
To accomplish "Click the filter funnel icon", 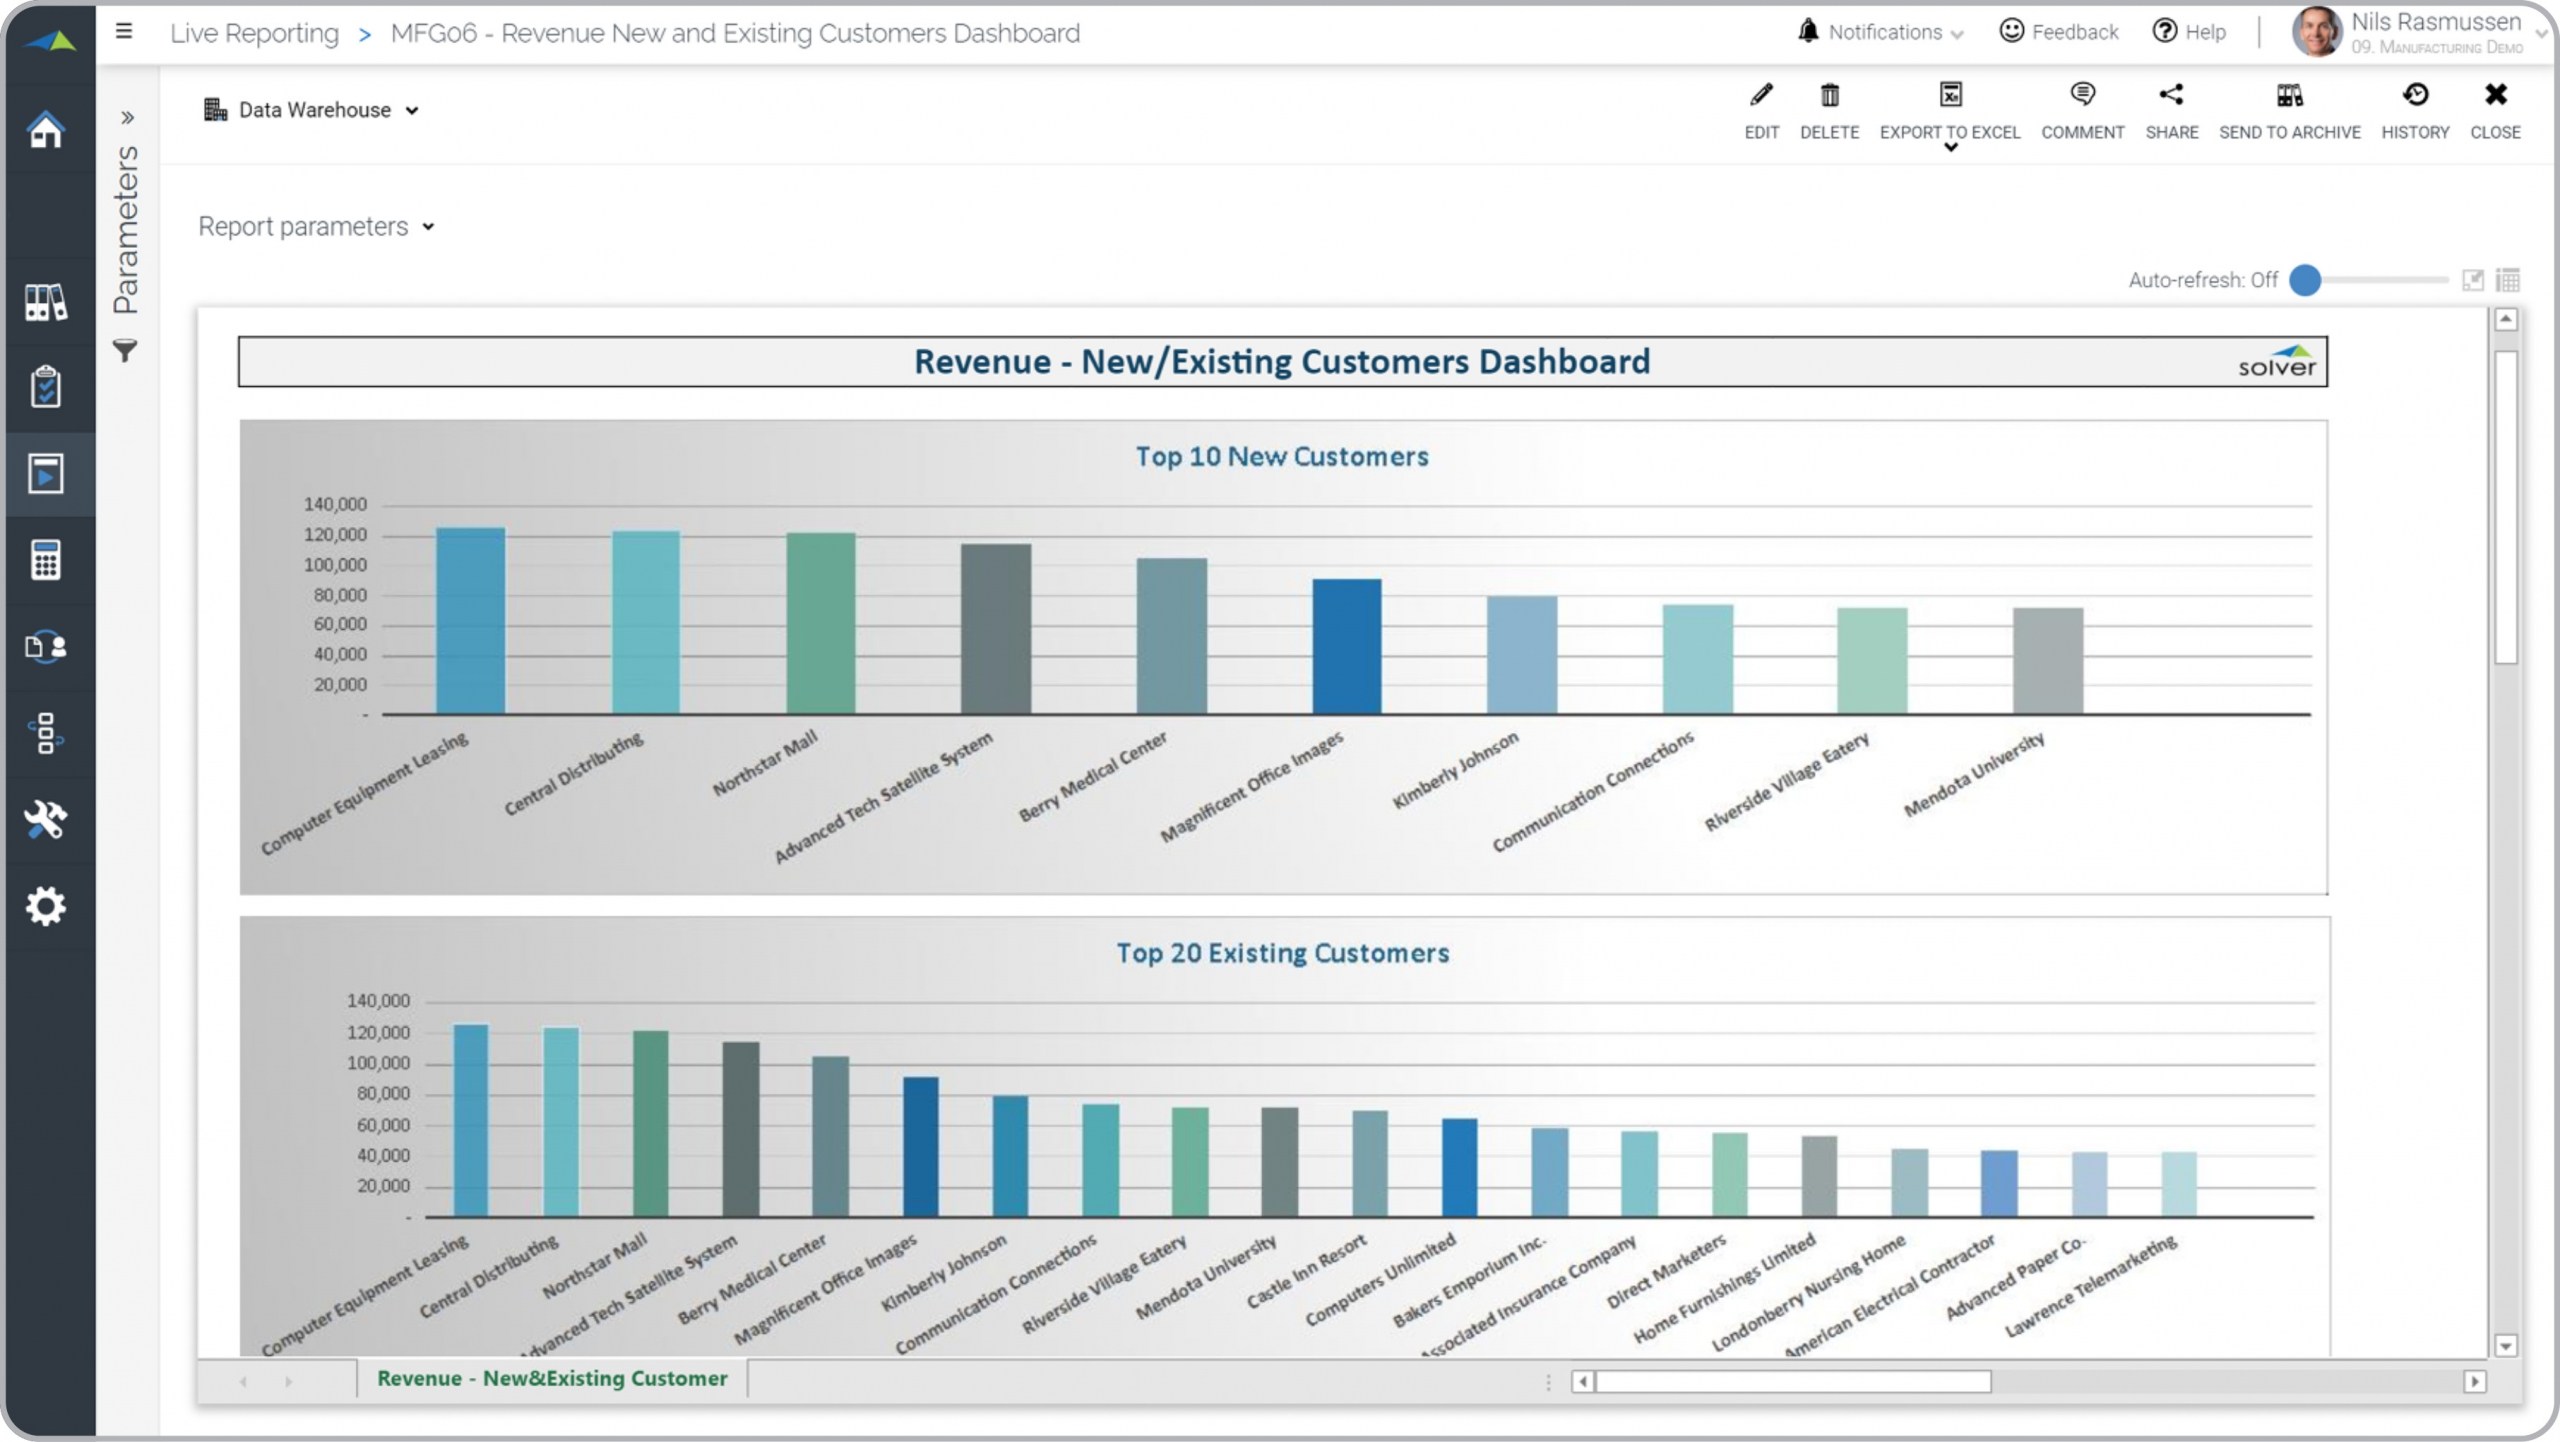I will click(125, 351).
